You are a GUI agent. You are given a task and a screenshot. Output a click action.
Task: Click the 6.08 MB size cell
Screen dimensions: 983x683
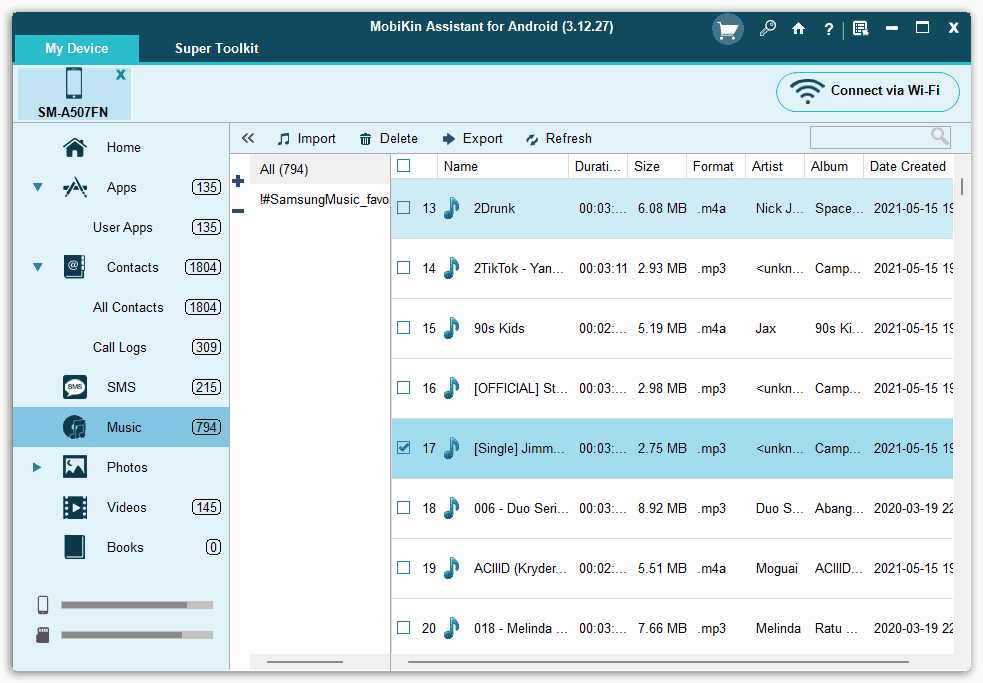click(x=662, y=208)
